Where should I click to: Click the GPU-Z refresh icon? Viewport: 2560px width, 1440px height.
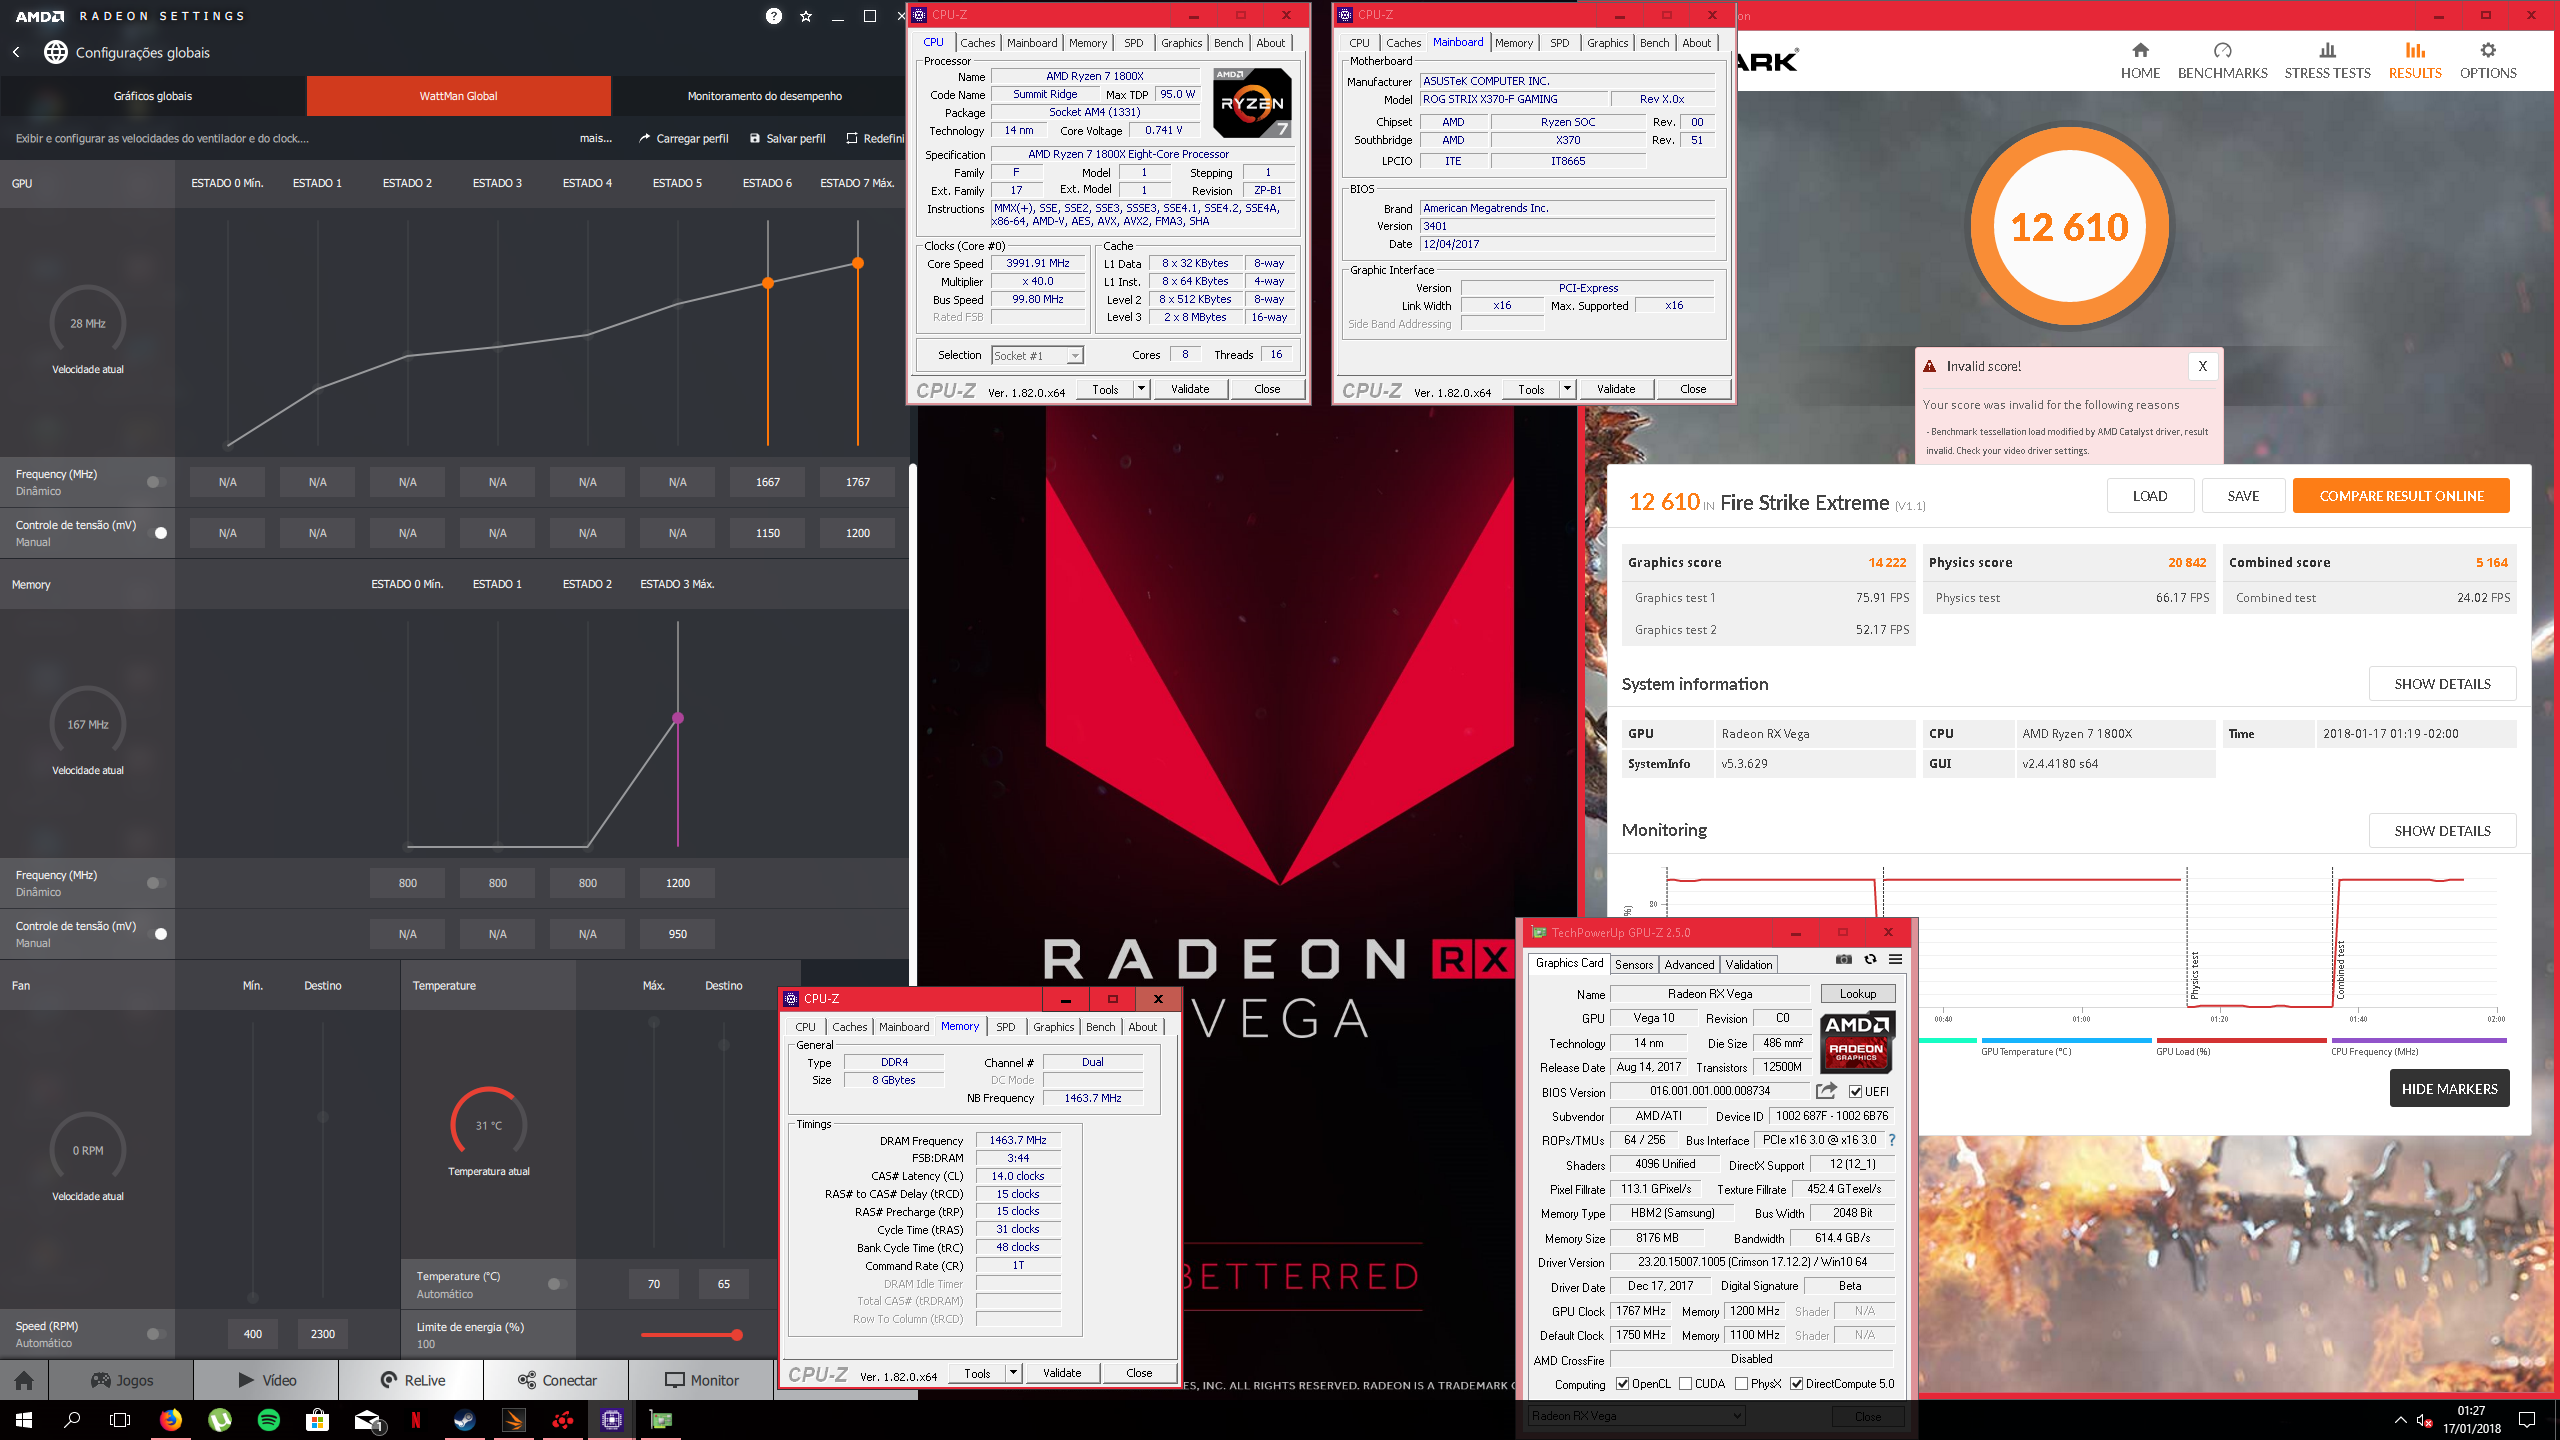pos(1870,960)
